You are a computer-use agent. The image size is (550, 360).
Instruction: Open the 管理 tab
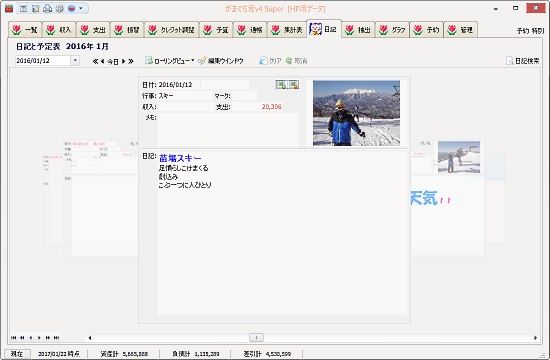460,30
